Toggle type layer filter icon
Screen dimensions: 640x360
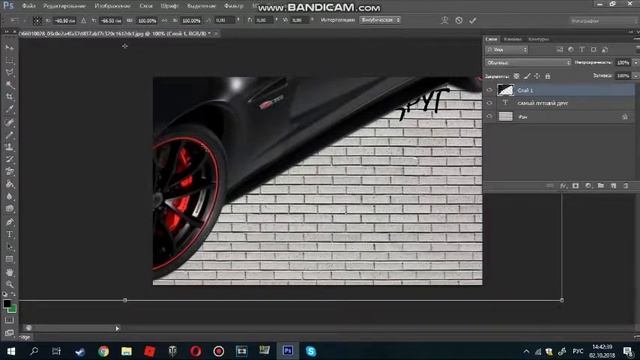coord(582,49)
